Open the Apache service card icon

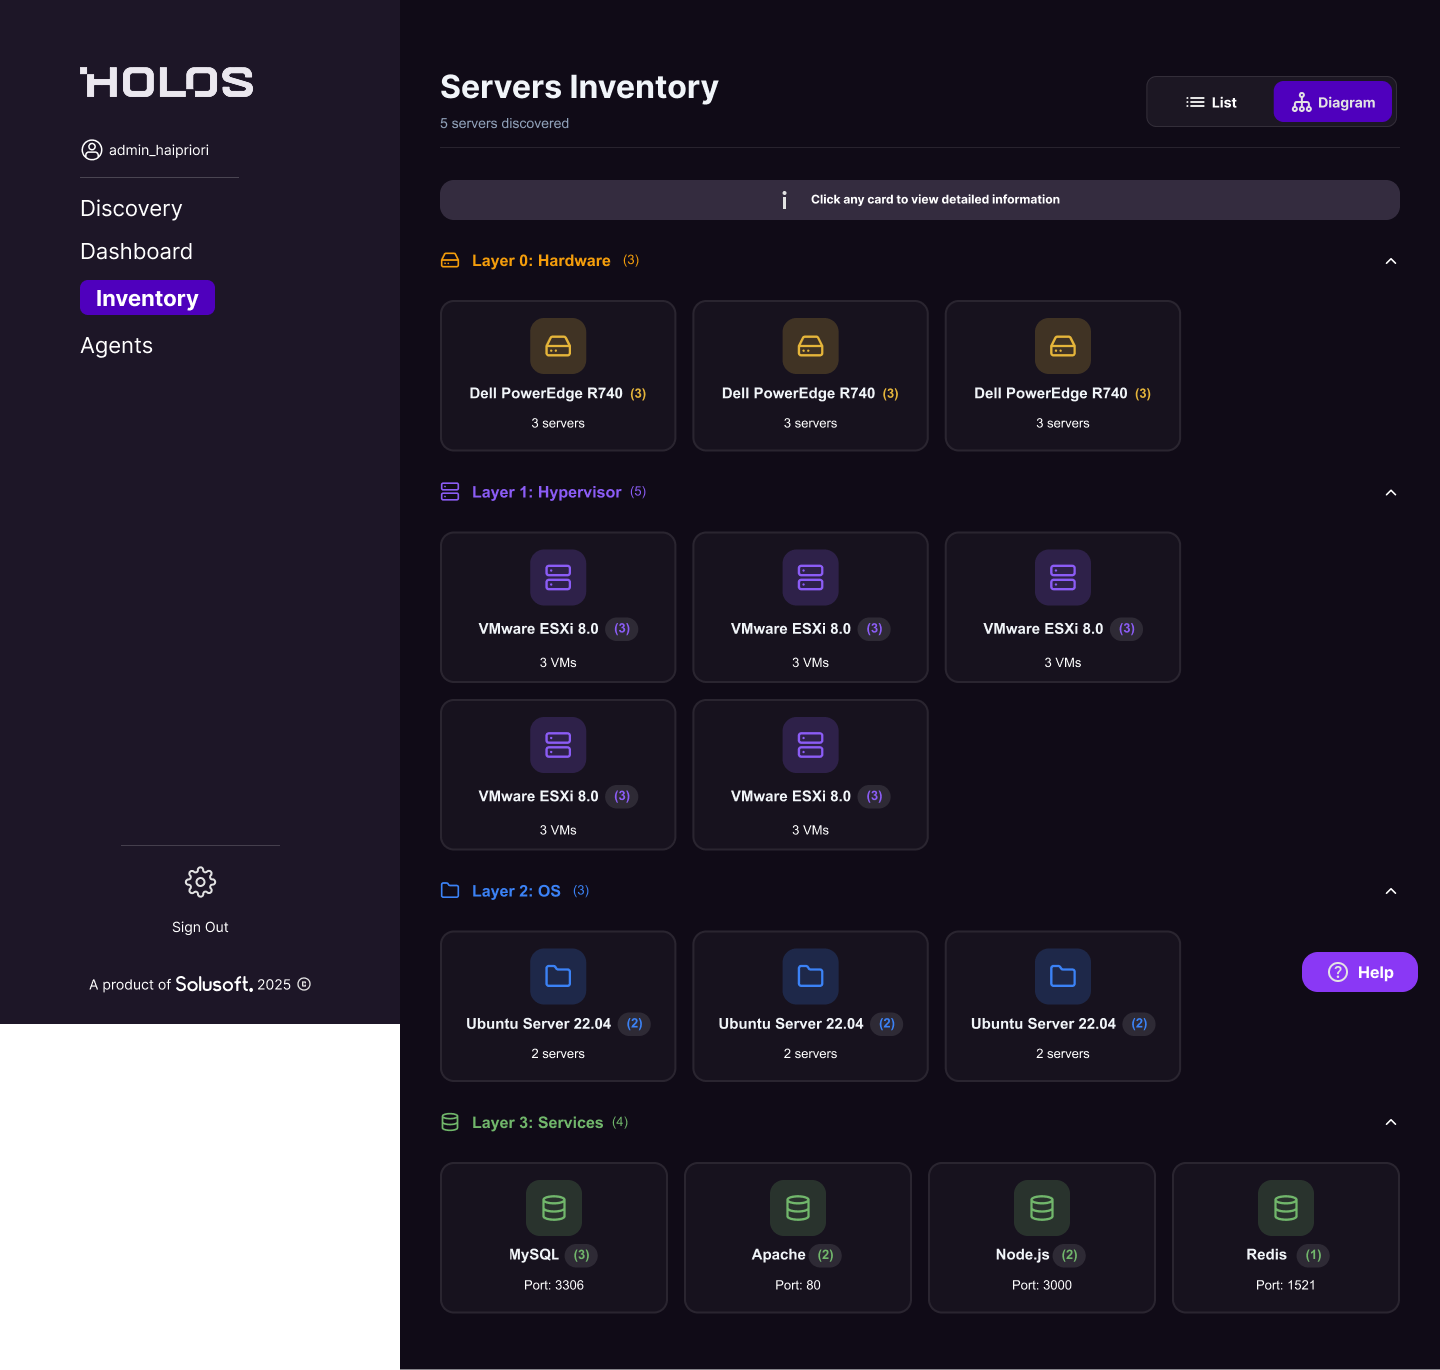click(x=798, y=1208)
